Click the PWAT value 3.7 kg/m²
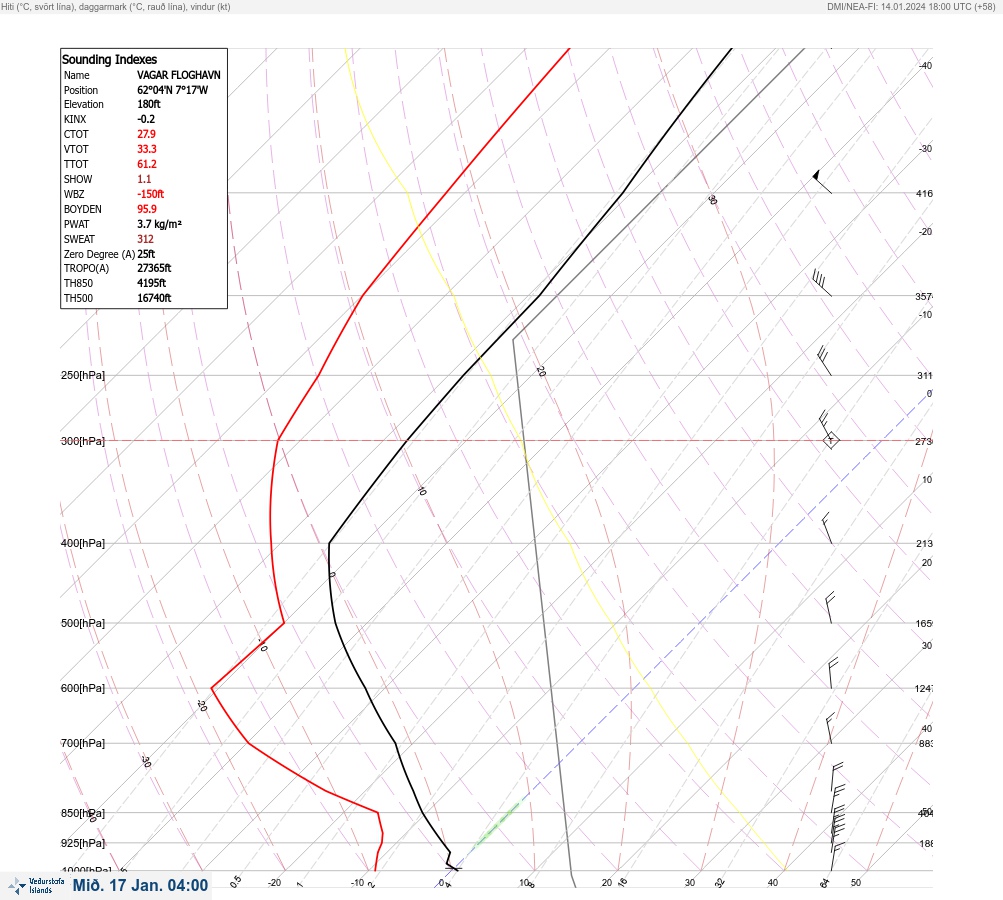 coord(159,224)
